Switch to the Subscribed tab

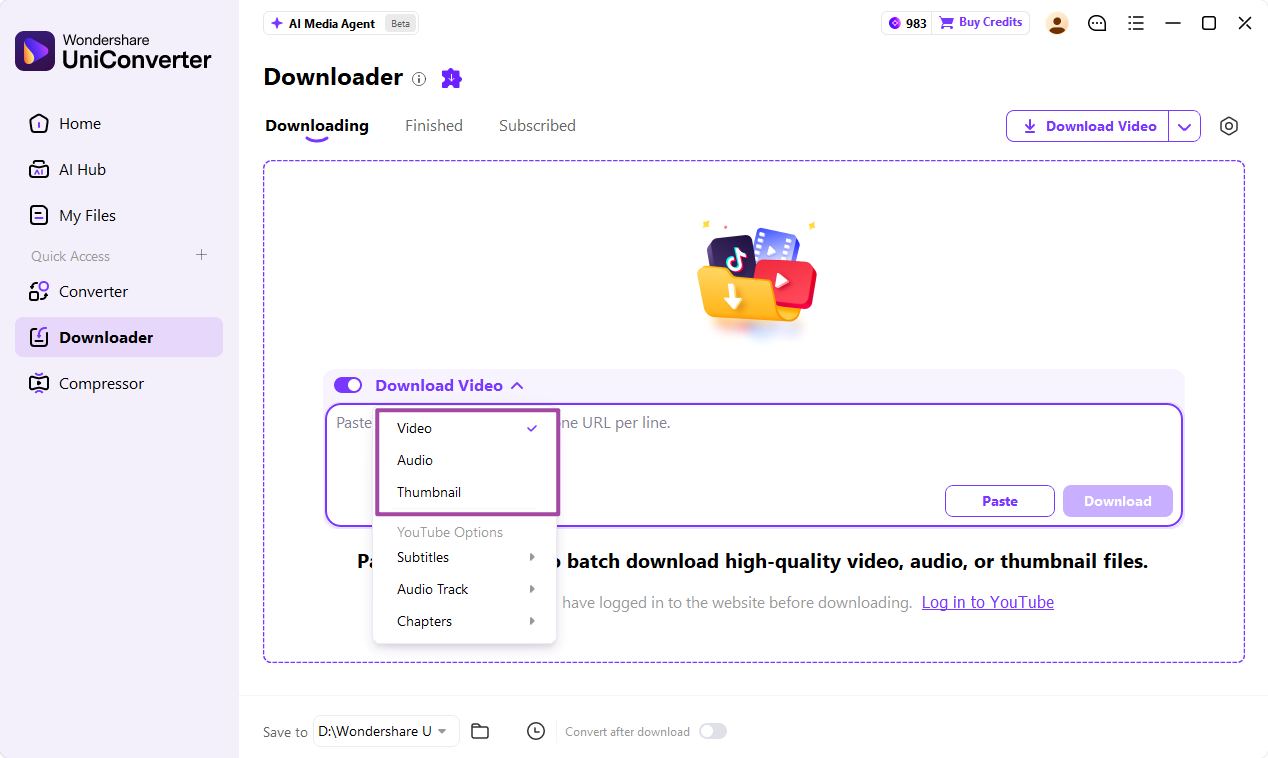point(537,126)
